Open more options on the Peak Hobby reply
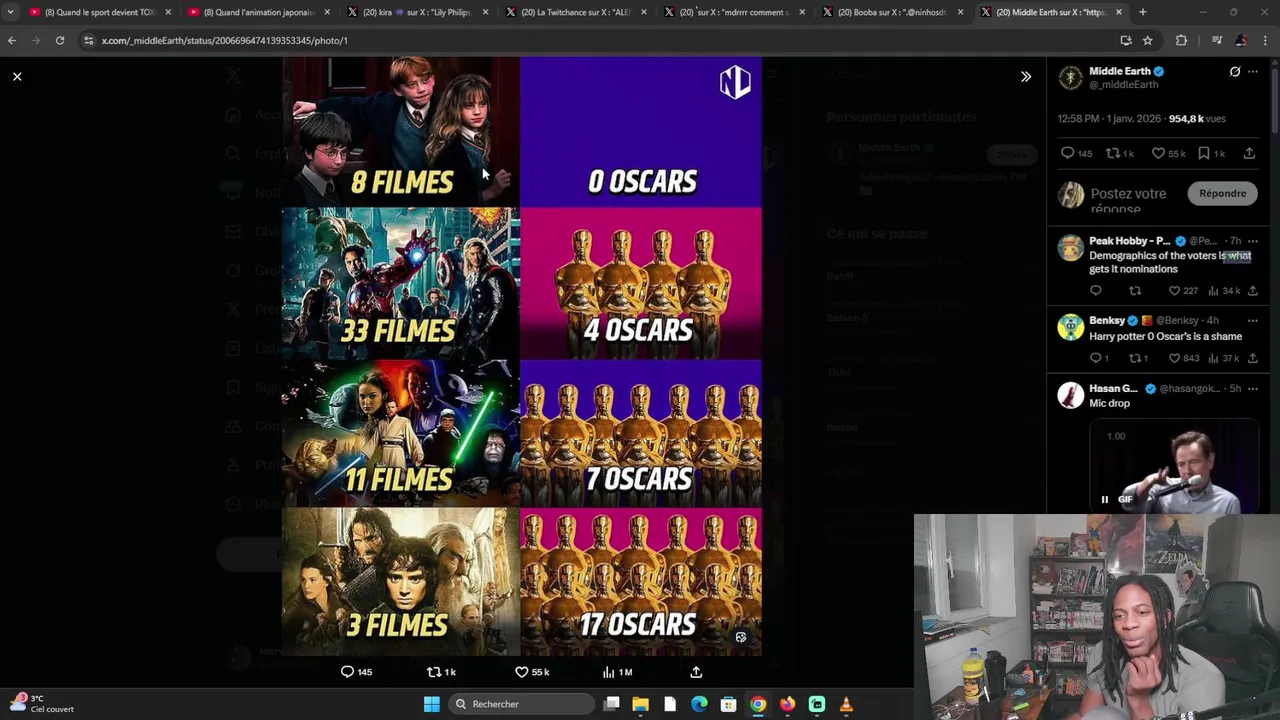1280x720 pixels. coord(1253,241)
